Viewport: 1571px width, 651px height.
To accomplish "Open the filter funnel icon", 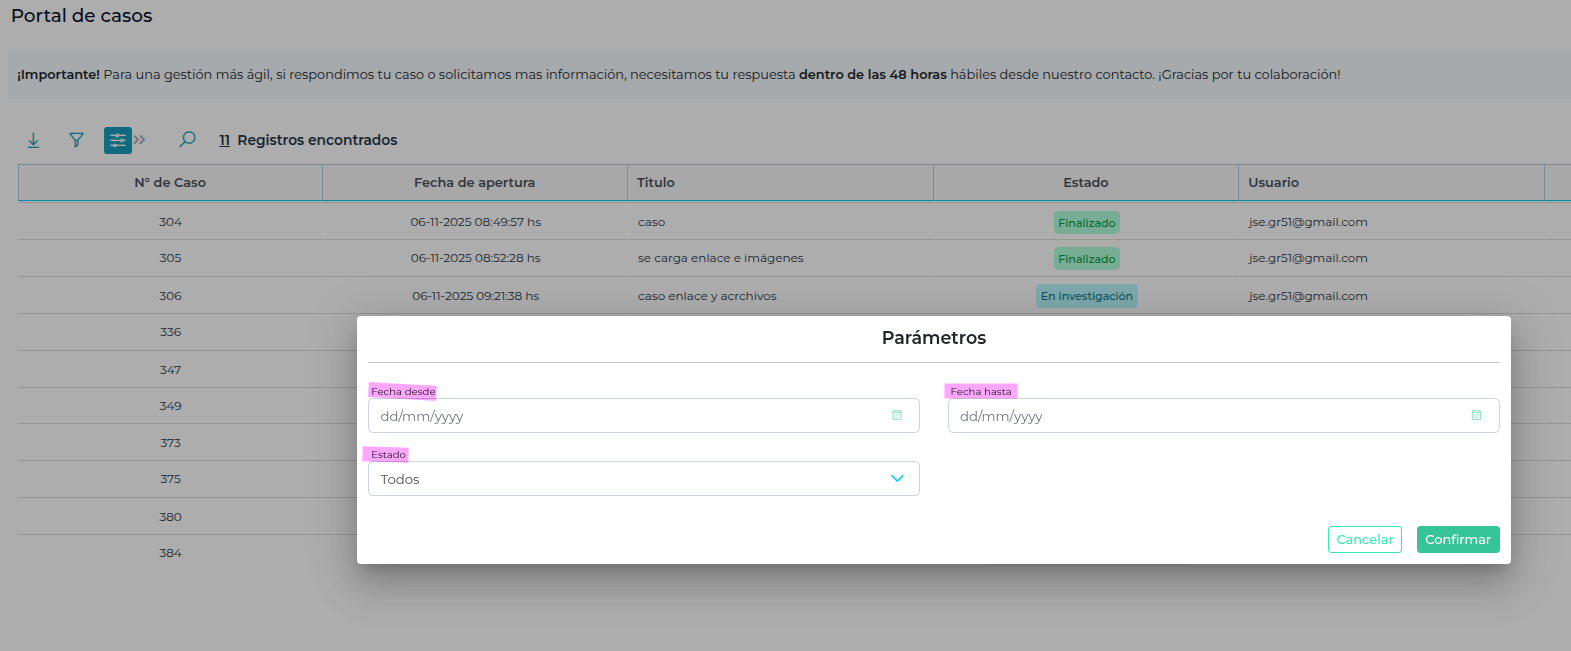I will click(76, 140).
